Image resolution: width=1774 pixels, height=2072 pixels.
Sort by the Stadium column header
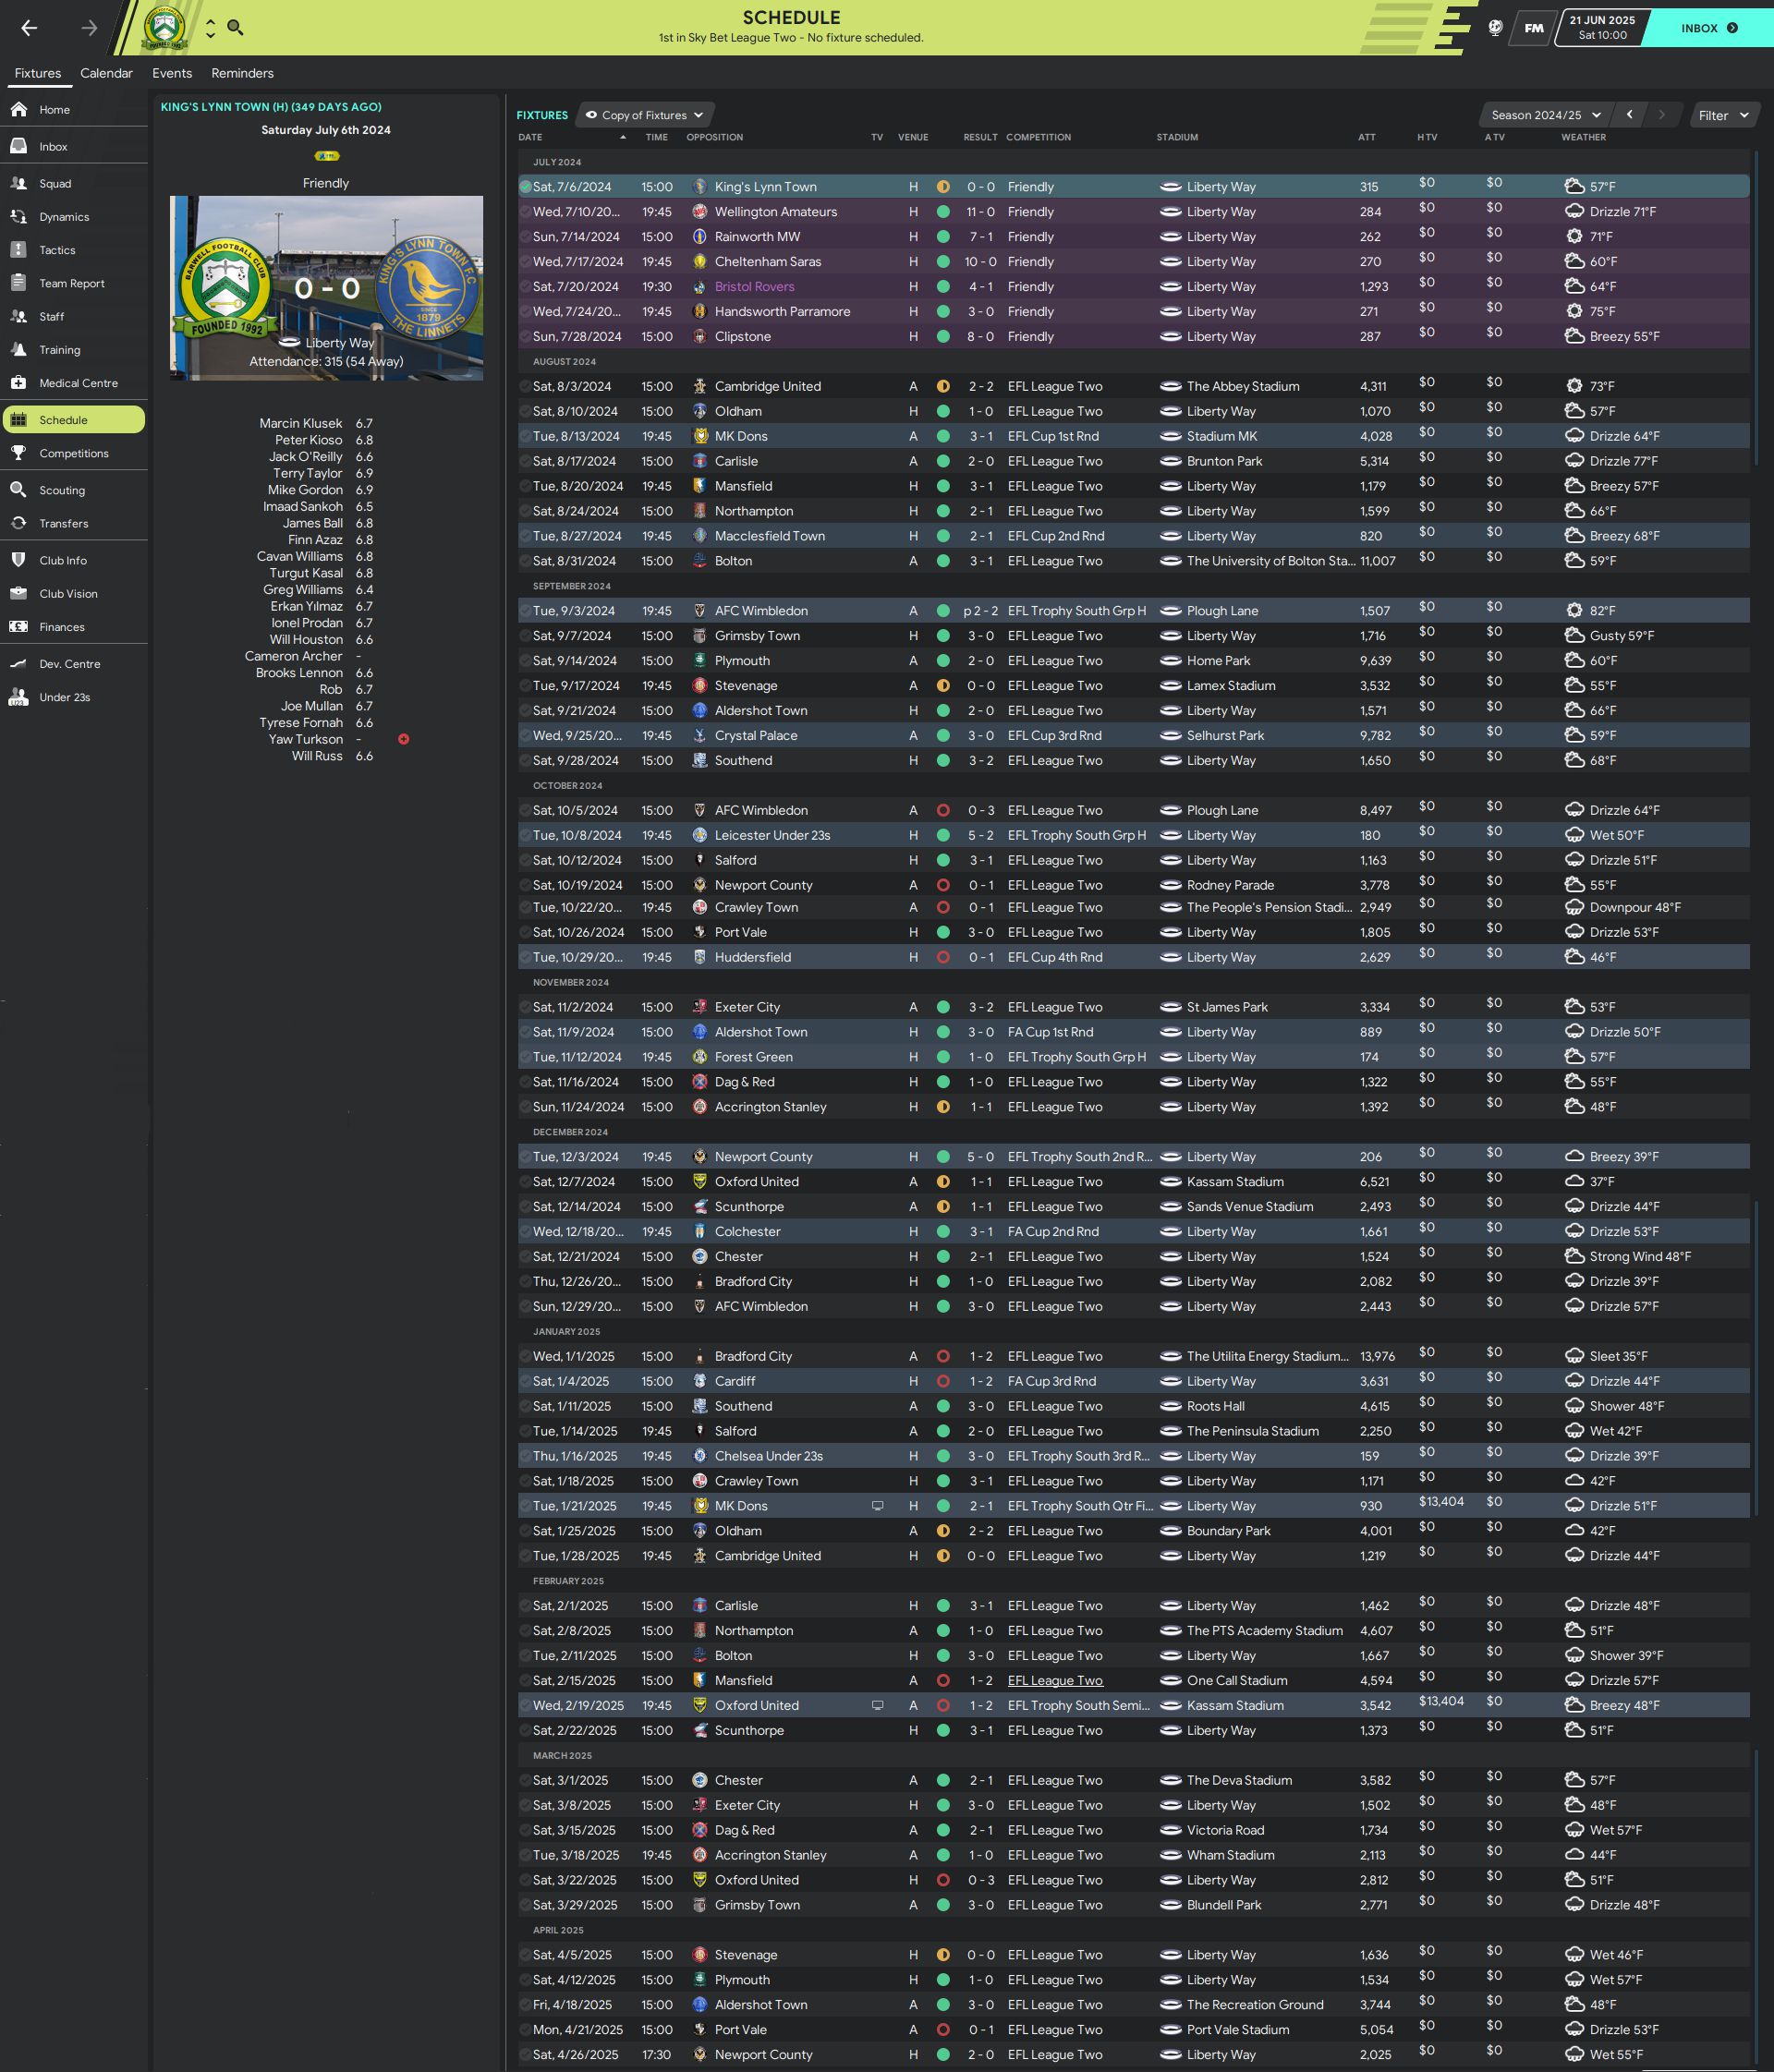pos(1177,137)
